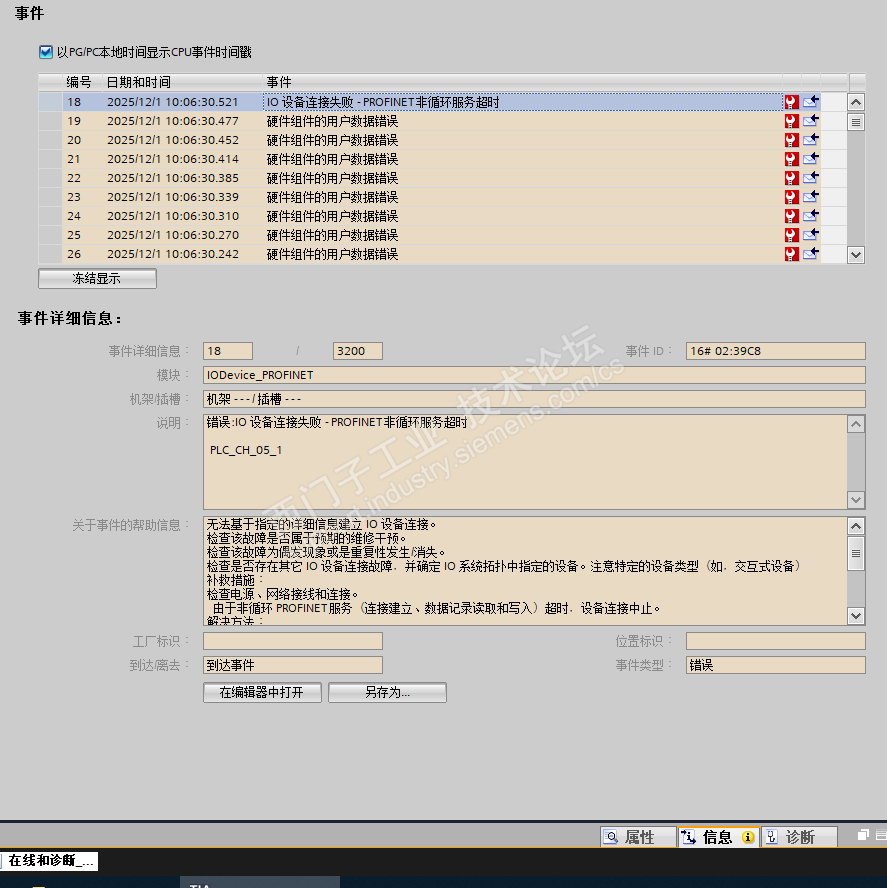Click the red error icon for event 18

tap(791, 102)
